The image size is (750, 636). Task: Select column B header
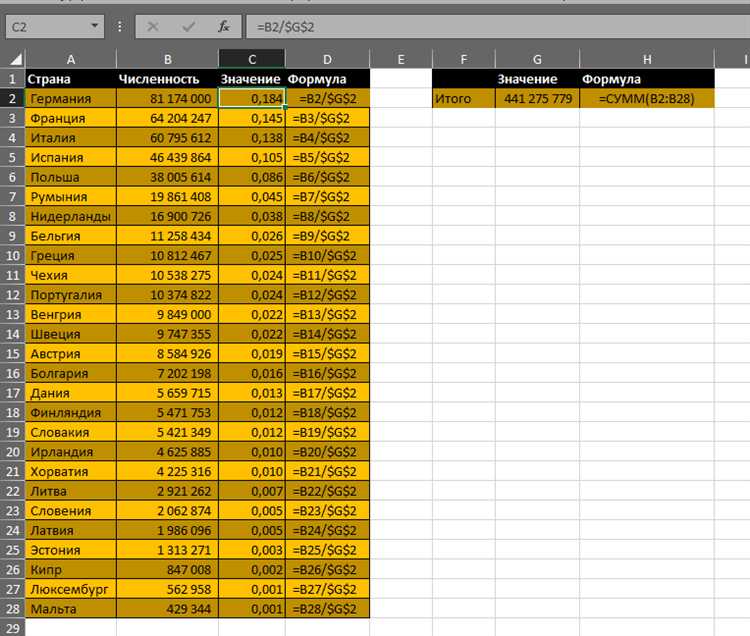(x=167, y=59)
